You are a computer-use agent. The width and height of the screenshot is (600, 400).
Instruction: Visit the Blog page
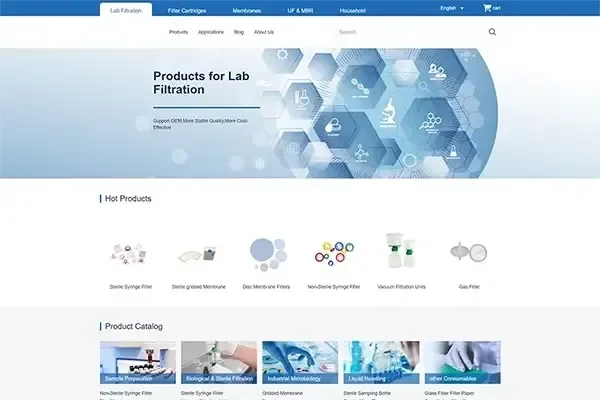point(239,32)
